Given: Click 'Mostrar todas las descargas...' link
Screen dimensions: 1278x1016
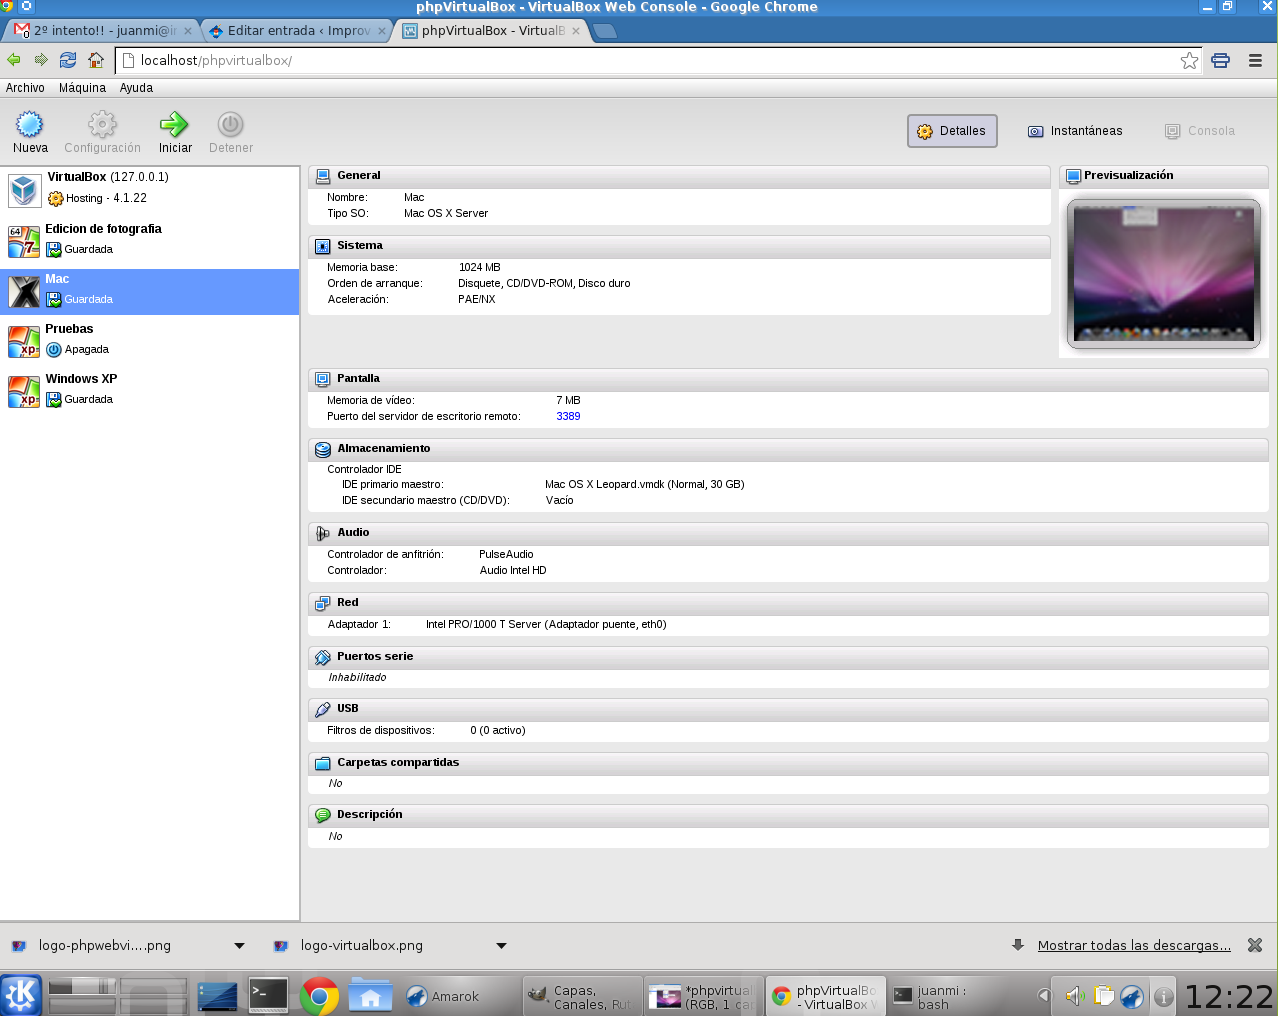Looking at the screenshot, I should coord(1134,946).
